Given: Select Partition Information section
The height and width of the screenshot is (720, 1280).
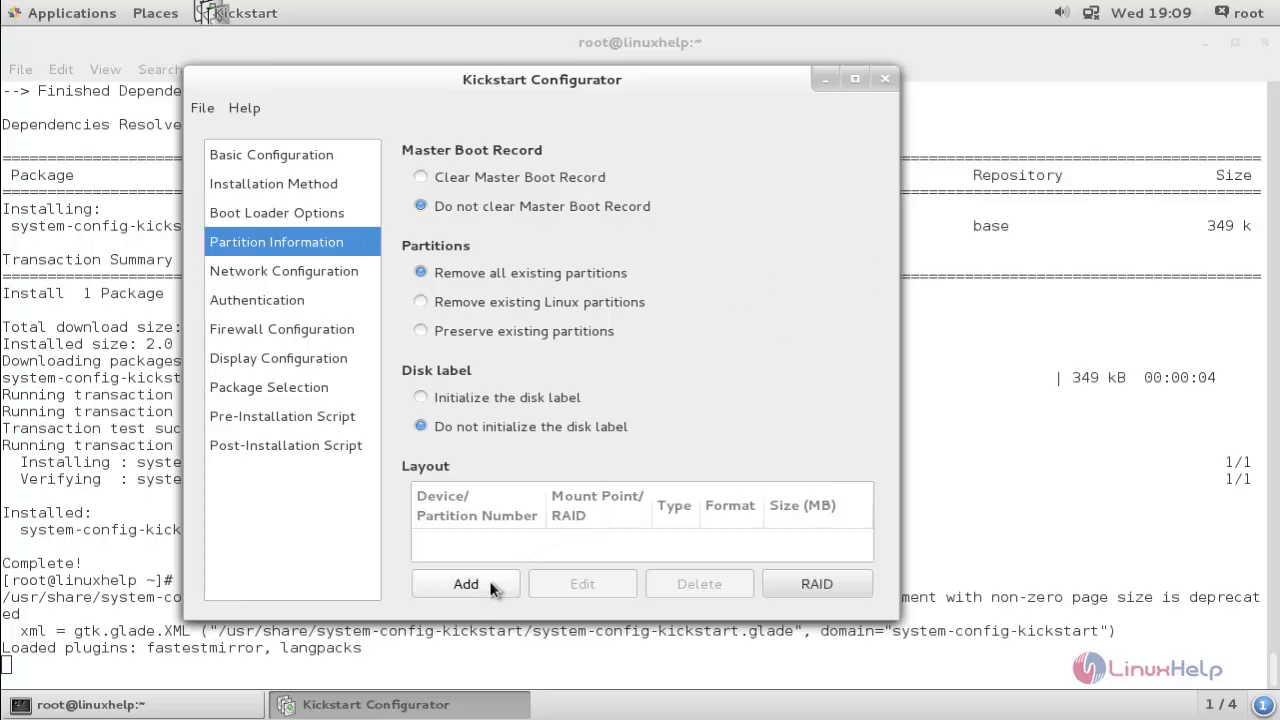Looking at the screenshot, I should point(292,242).
